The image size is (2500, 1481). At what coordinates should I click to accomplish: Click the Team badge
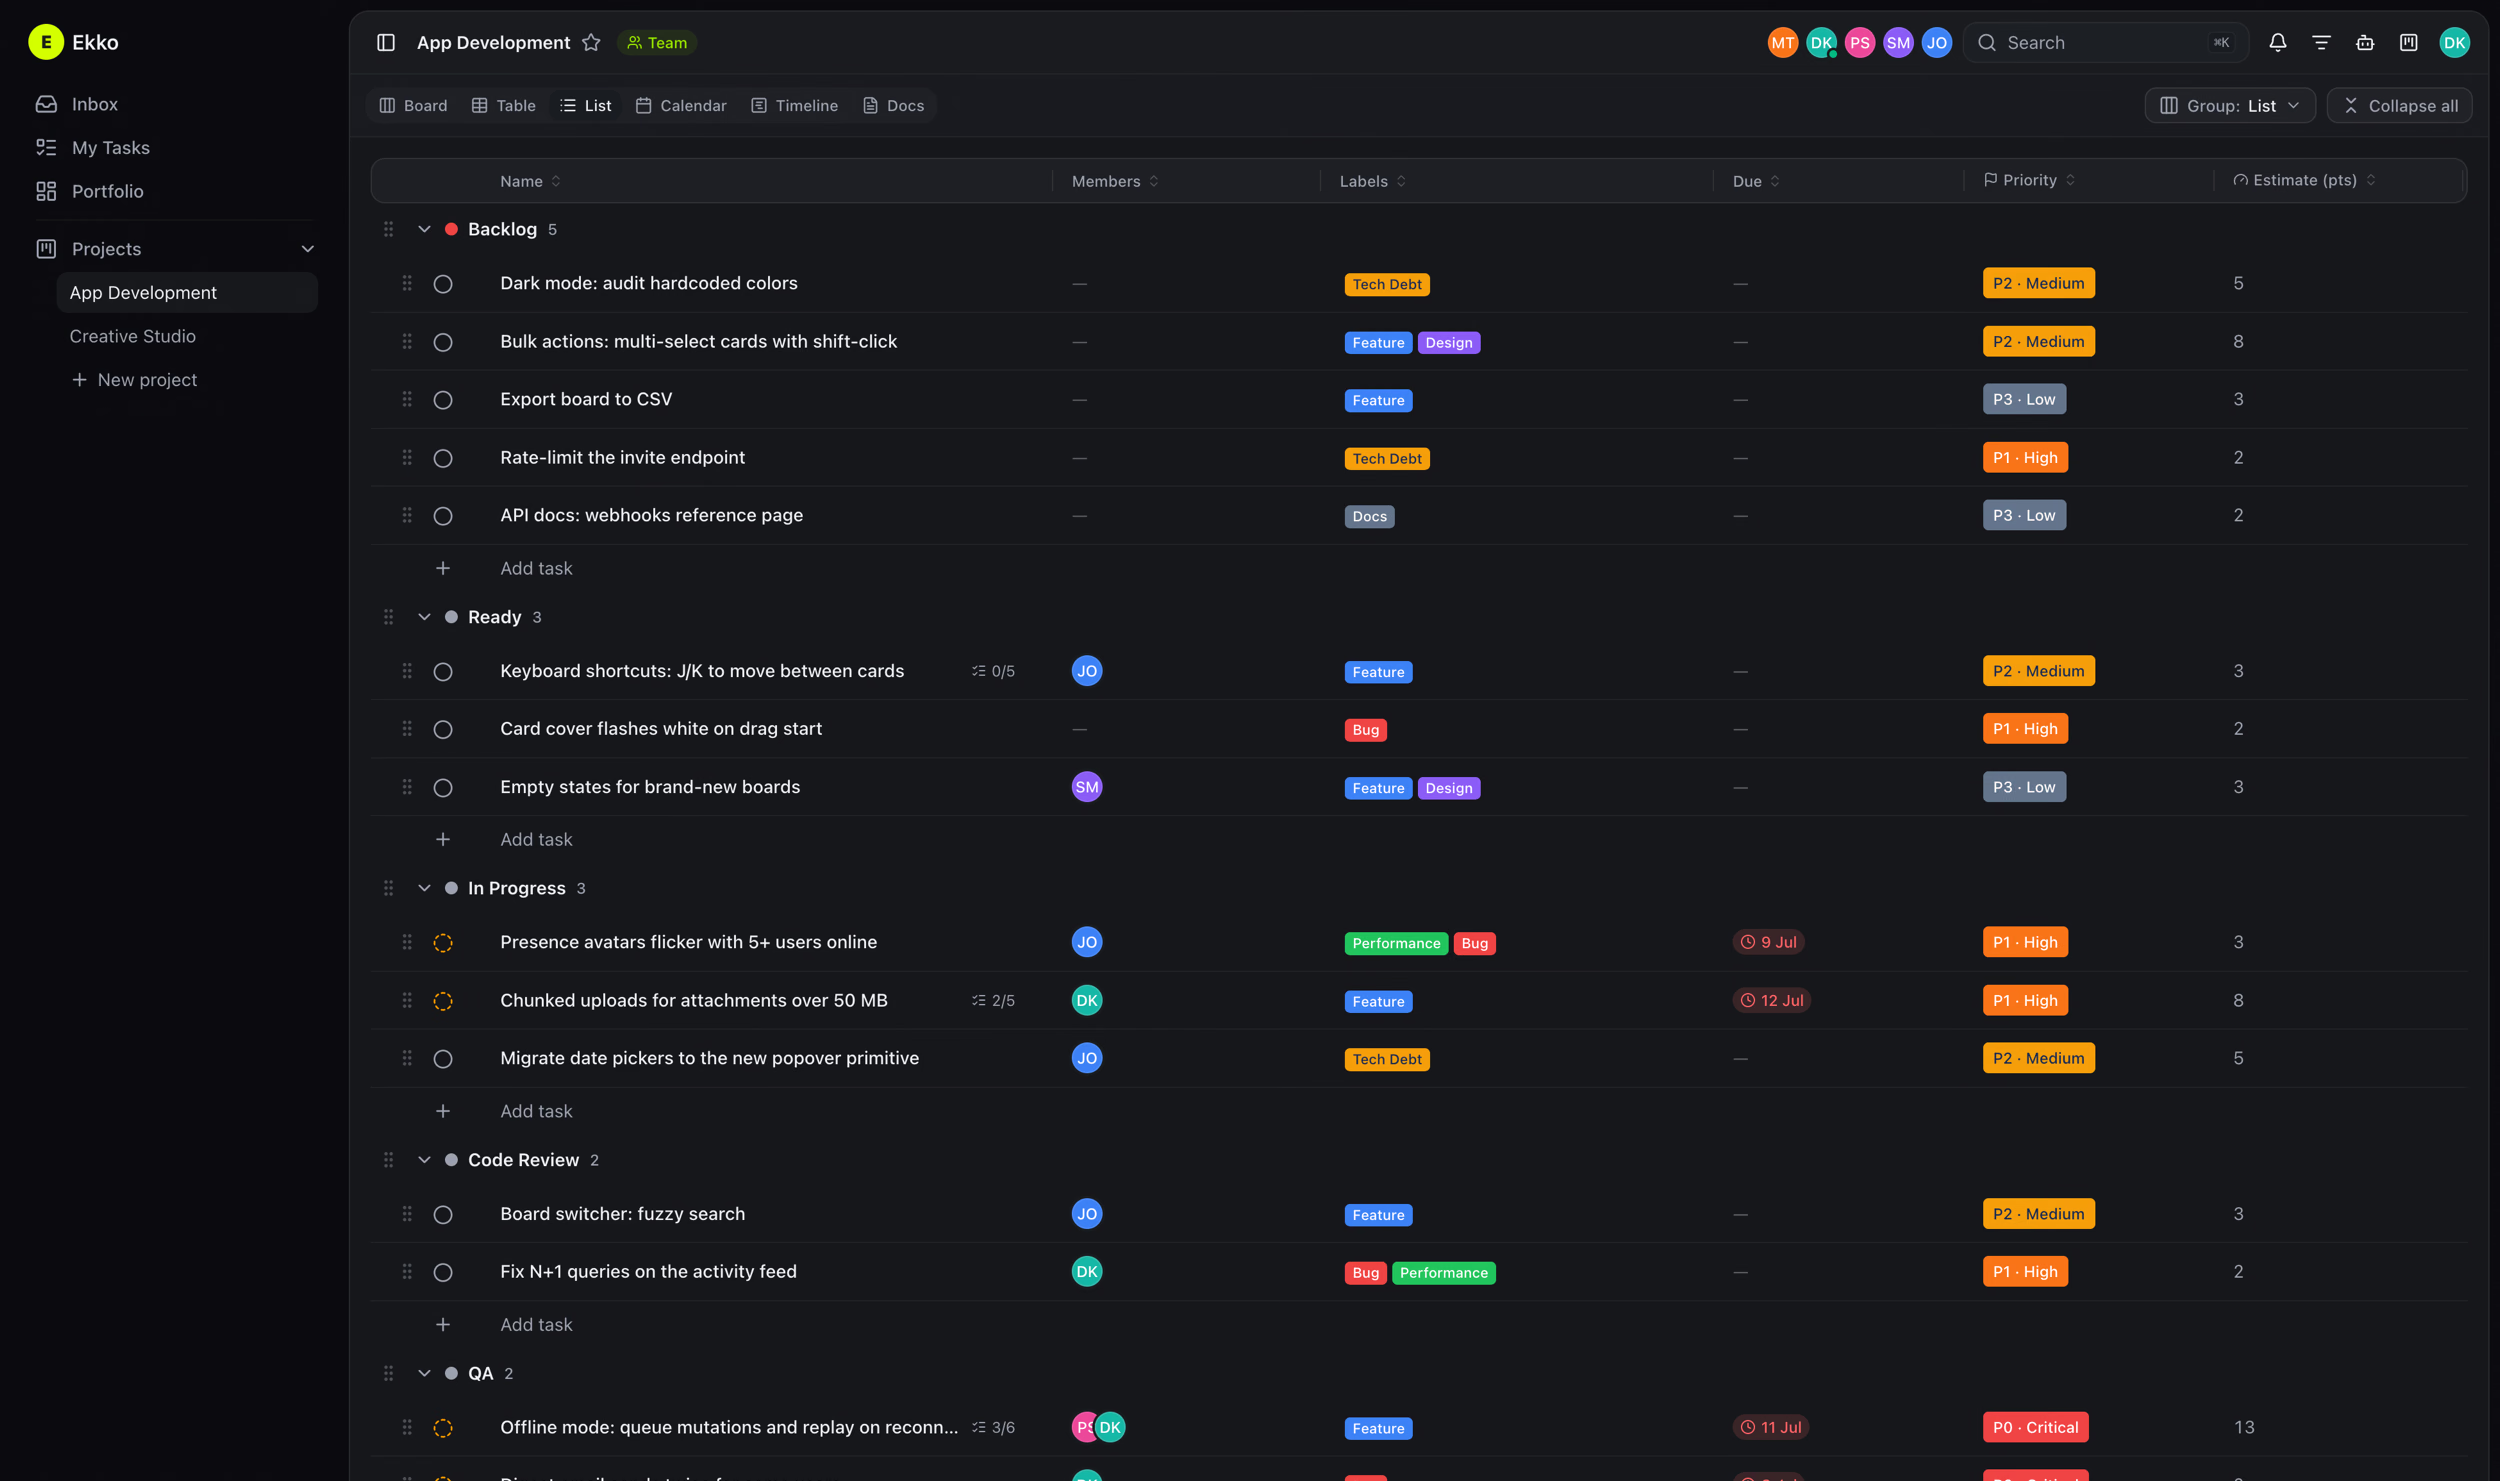click(x=657, y=42)
